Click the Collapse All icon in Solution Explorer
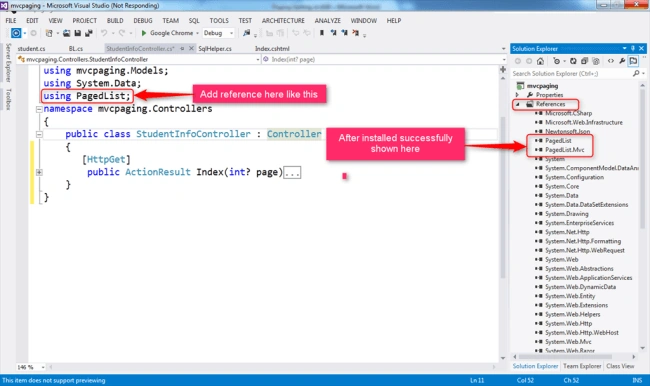Image resolution: width=650 pixels, height=386 pixels. 585,61
